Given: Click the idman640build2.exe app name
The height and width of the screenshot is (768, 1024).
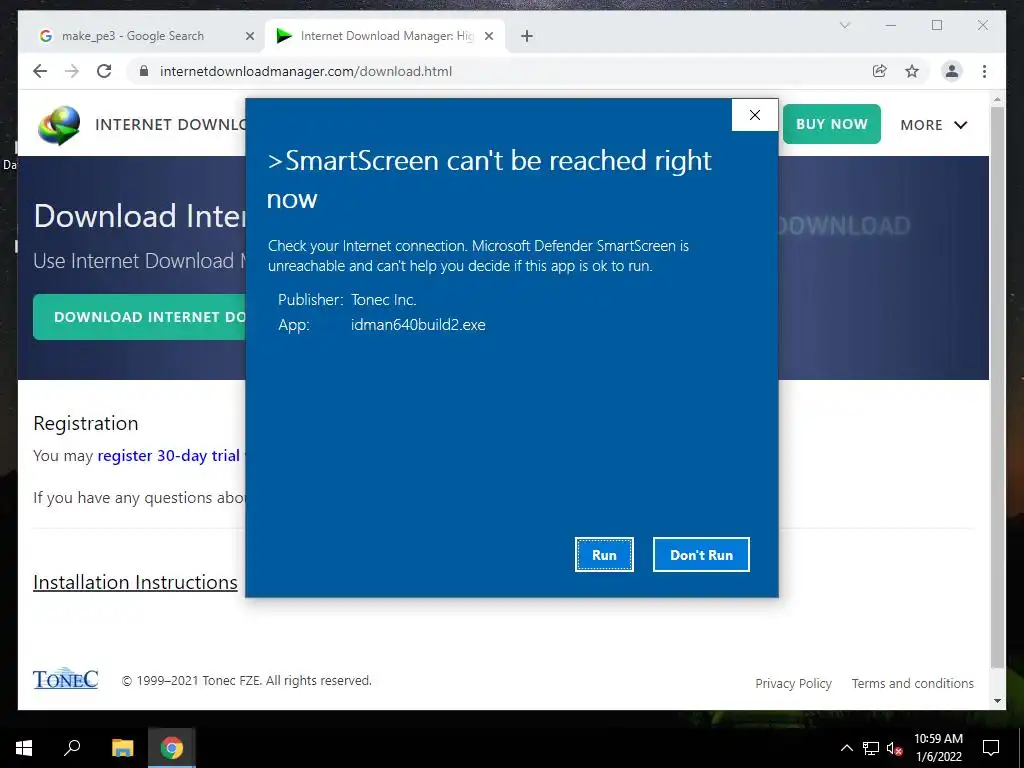Looking at the screenshot, I should pos(418,325).
